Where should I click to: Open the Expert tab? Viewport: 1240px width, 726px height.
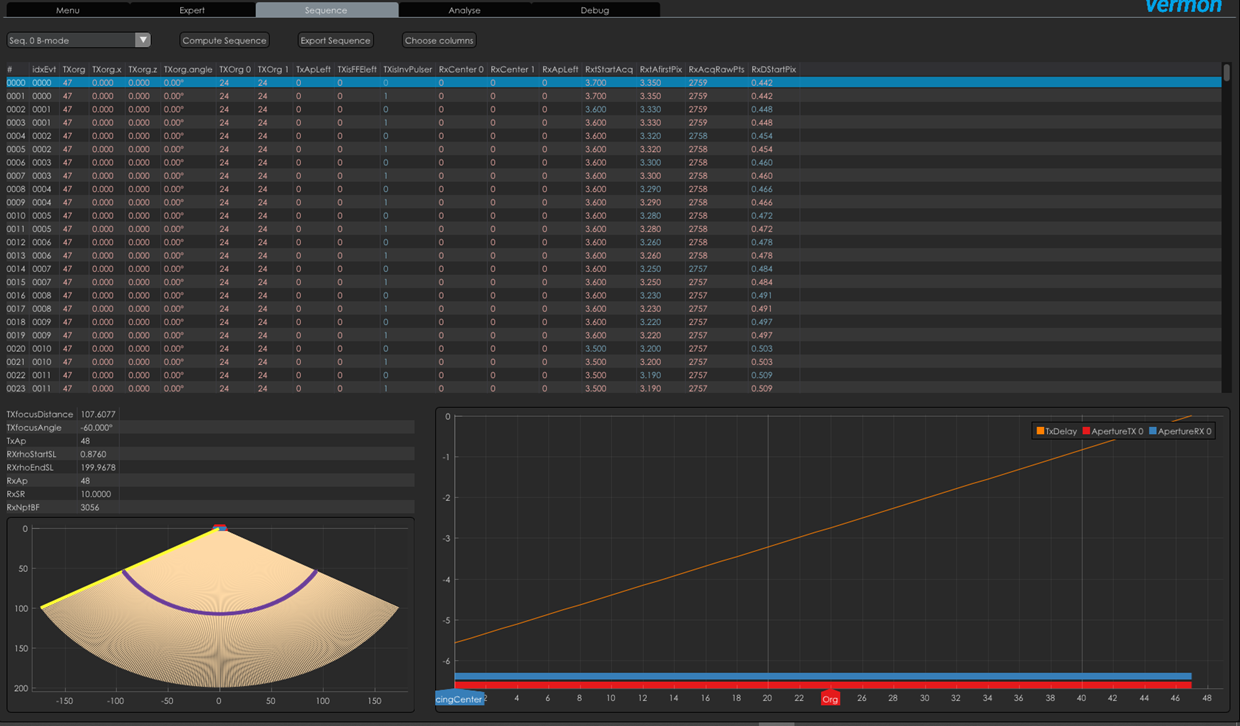click(x=192, y=10)
